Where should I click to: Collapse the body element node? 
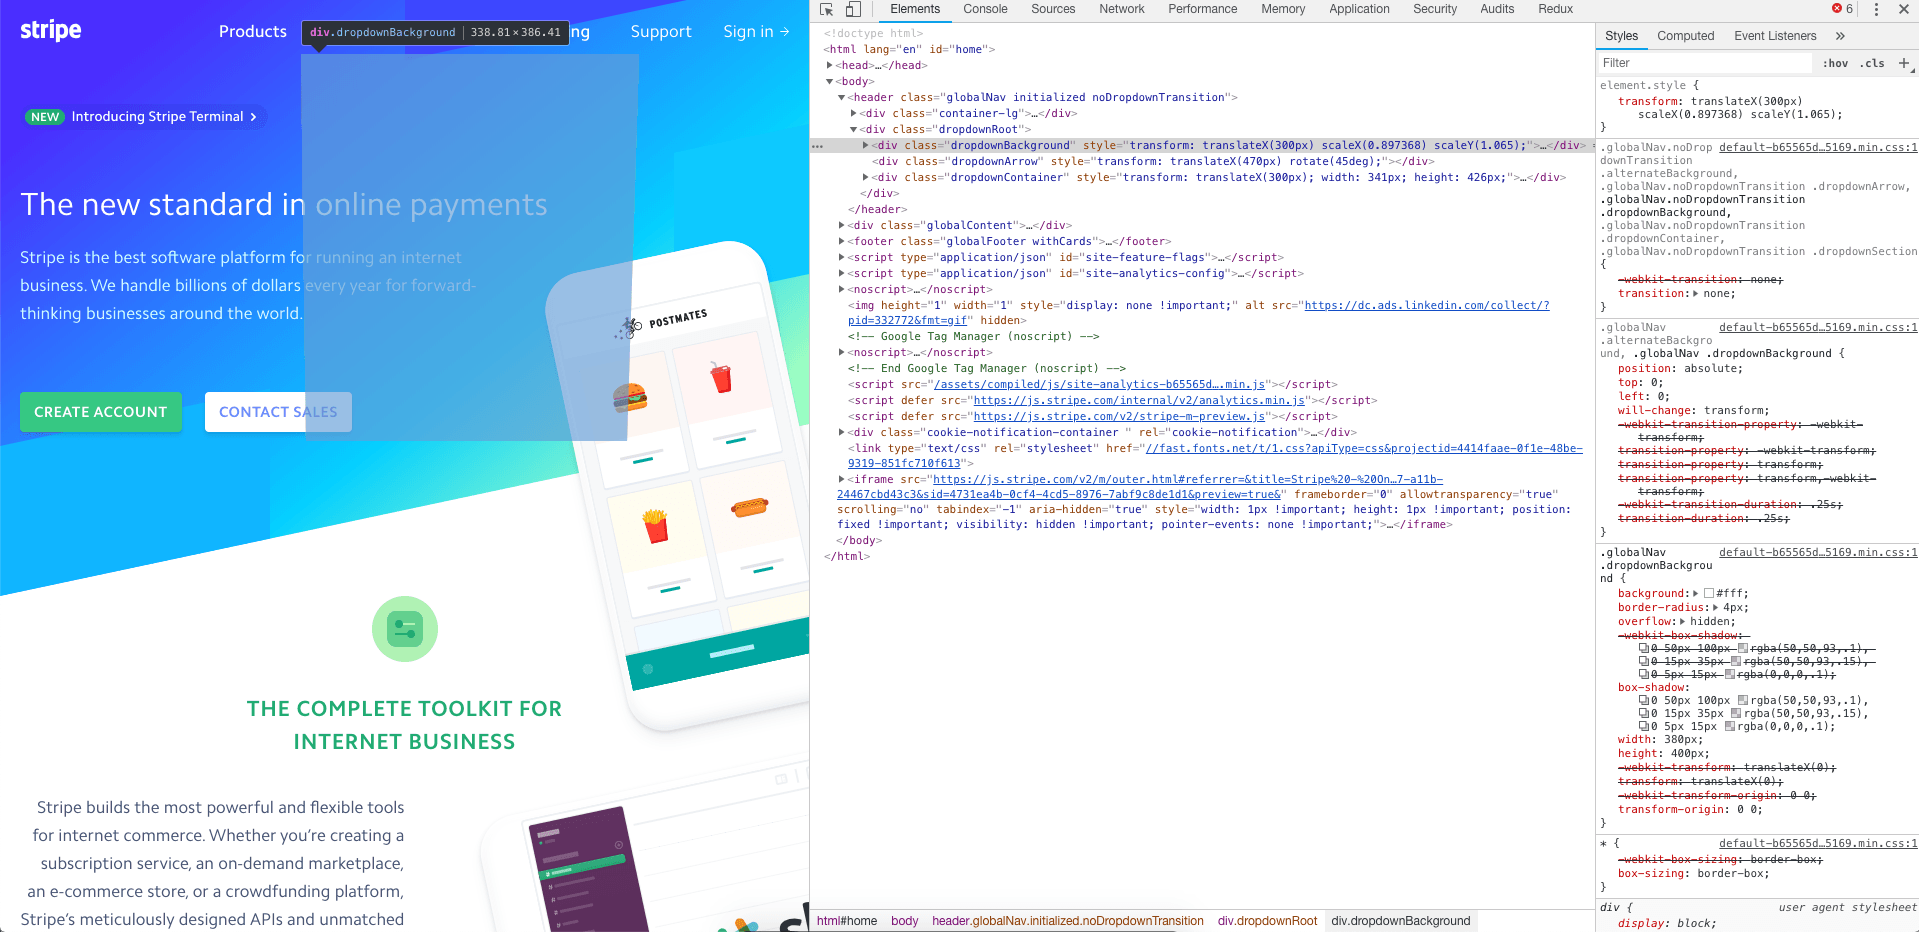click(830, 81)
